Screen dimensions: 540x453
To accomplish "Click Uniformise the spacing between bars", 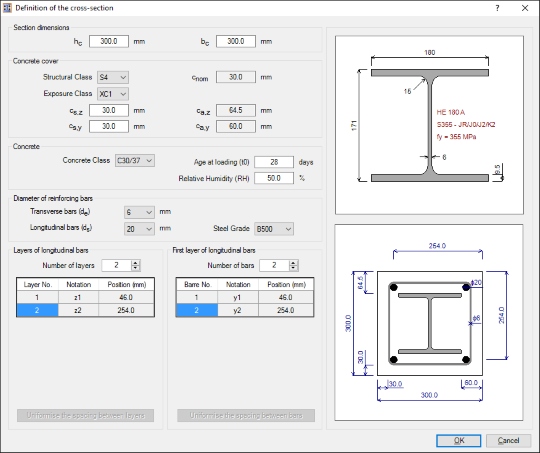I will coord(246,415).
